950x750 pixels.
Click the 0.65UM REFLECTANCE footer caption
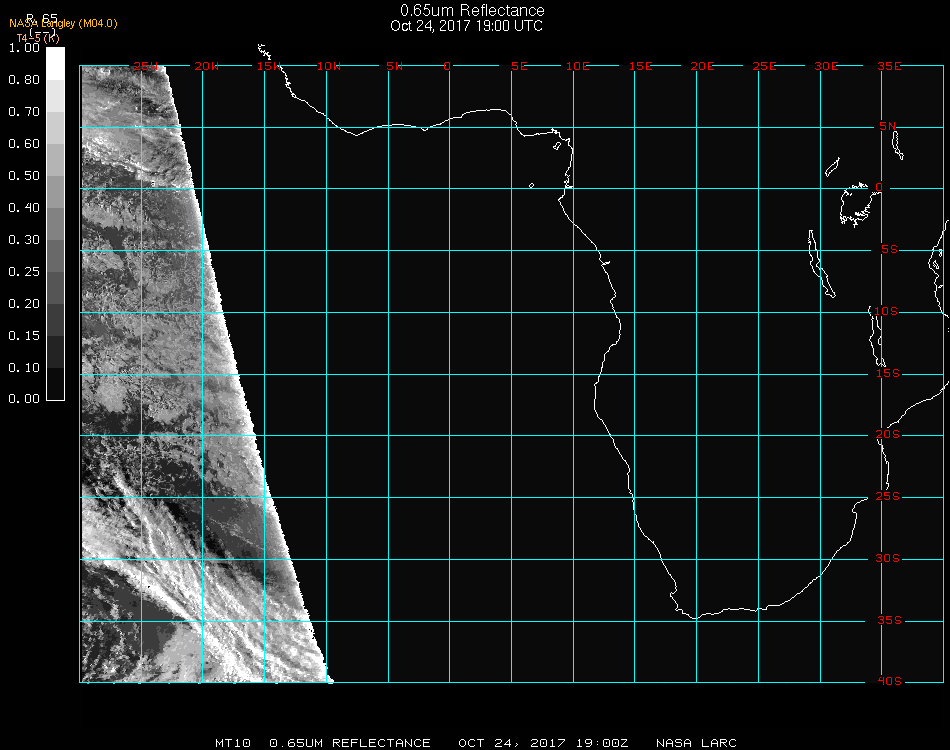tap(350, 743)
